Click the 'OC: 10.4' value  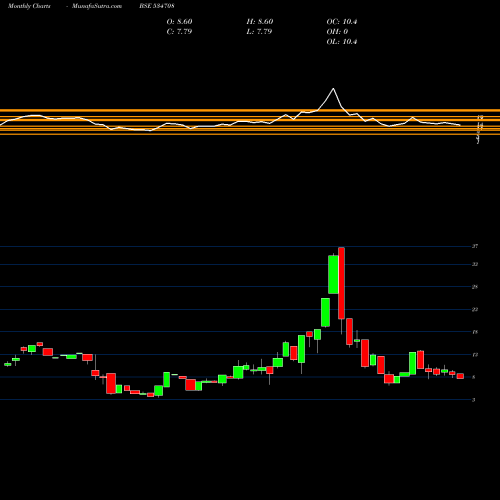point(342,22)
